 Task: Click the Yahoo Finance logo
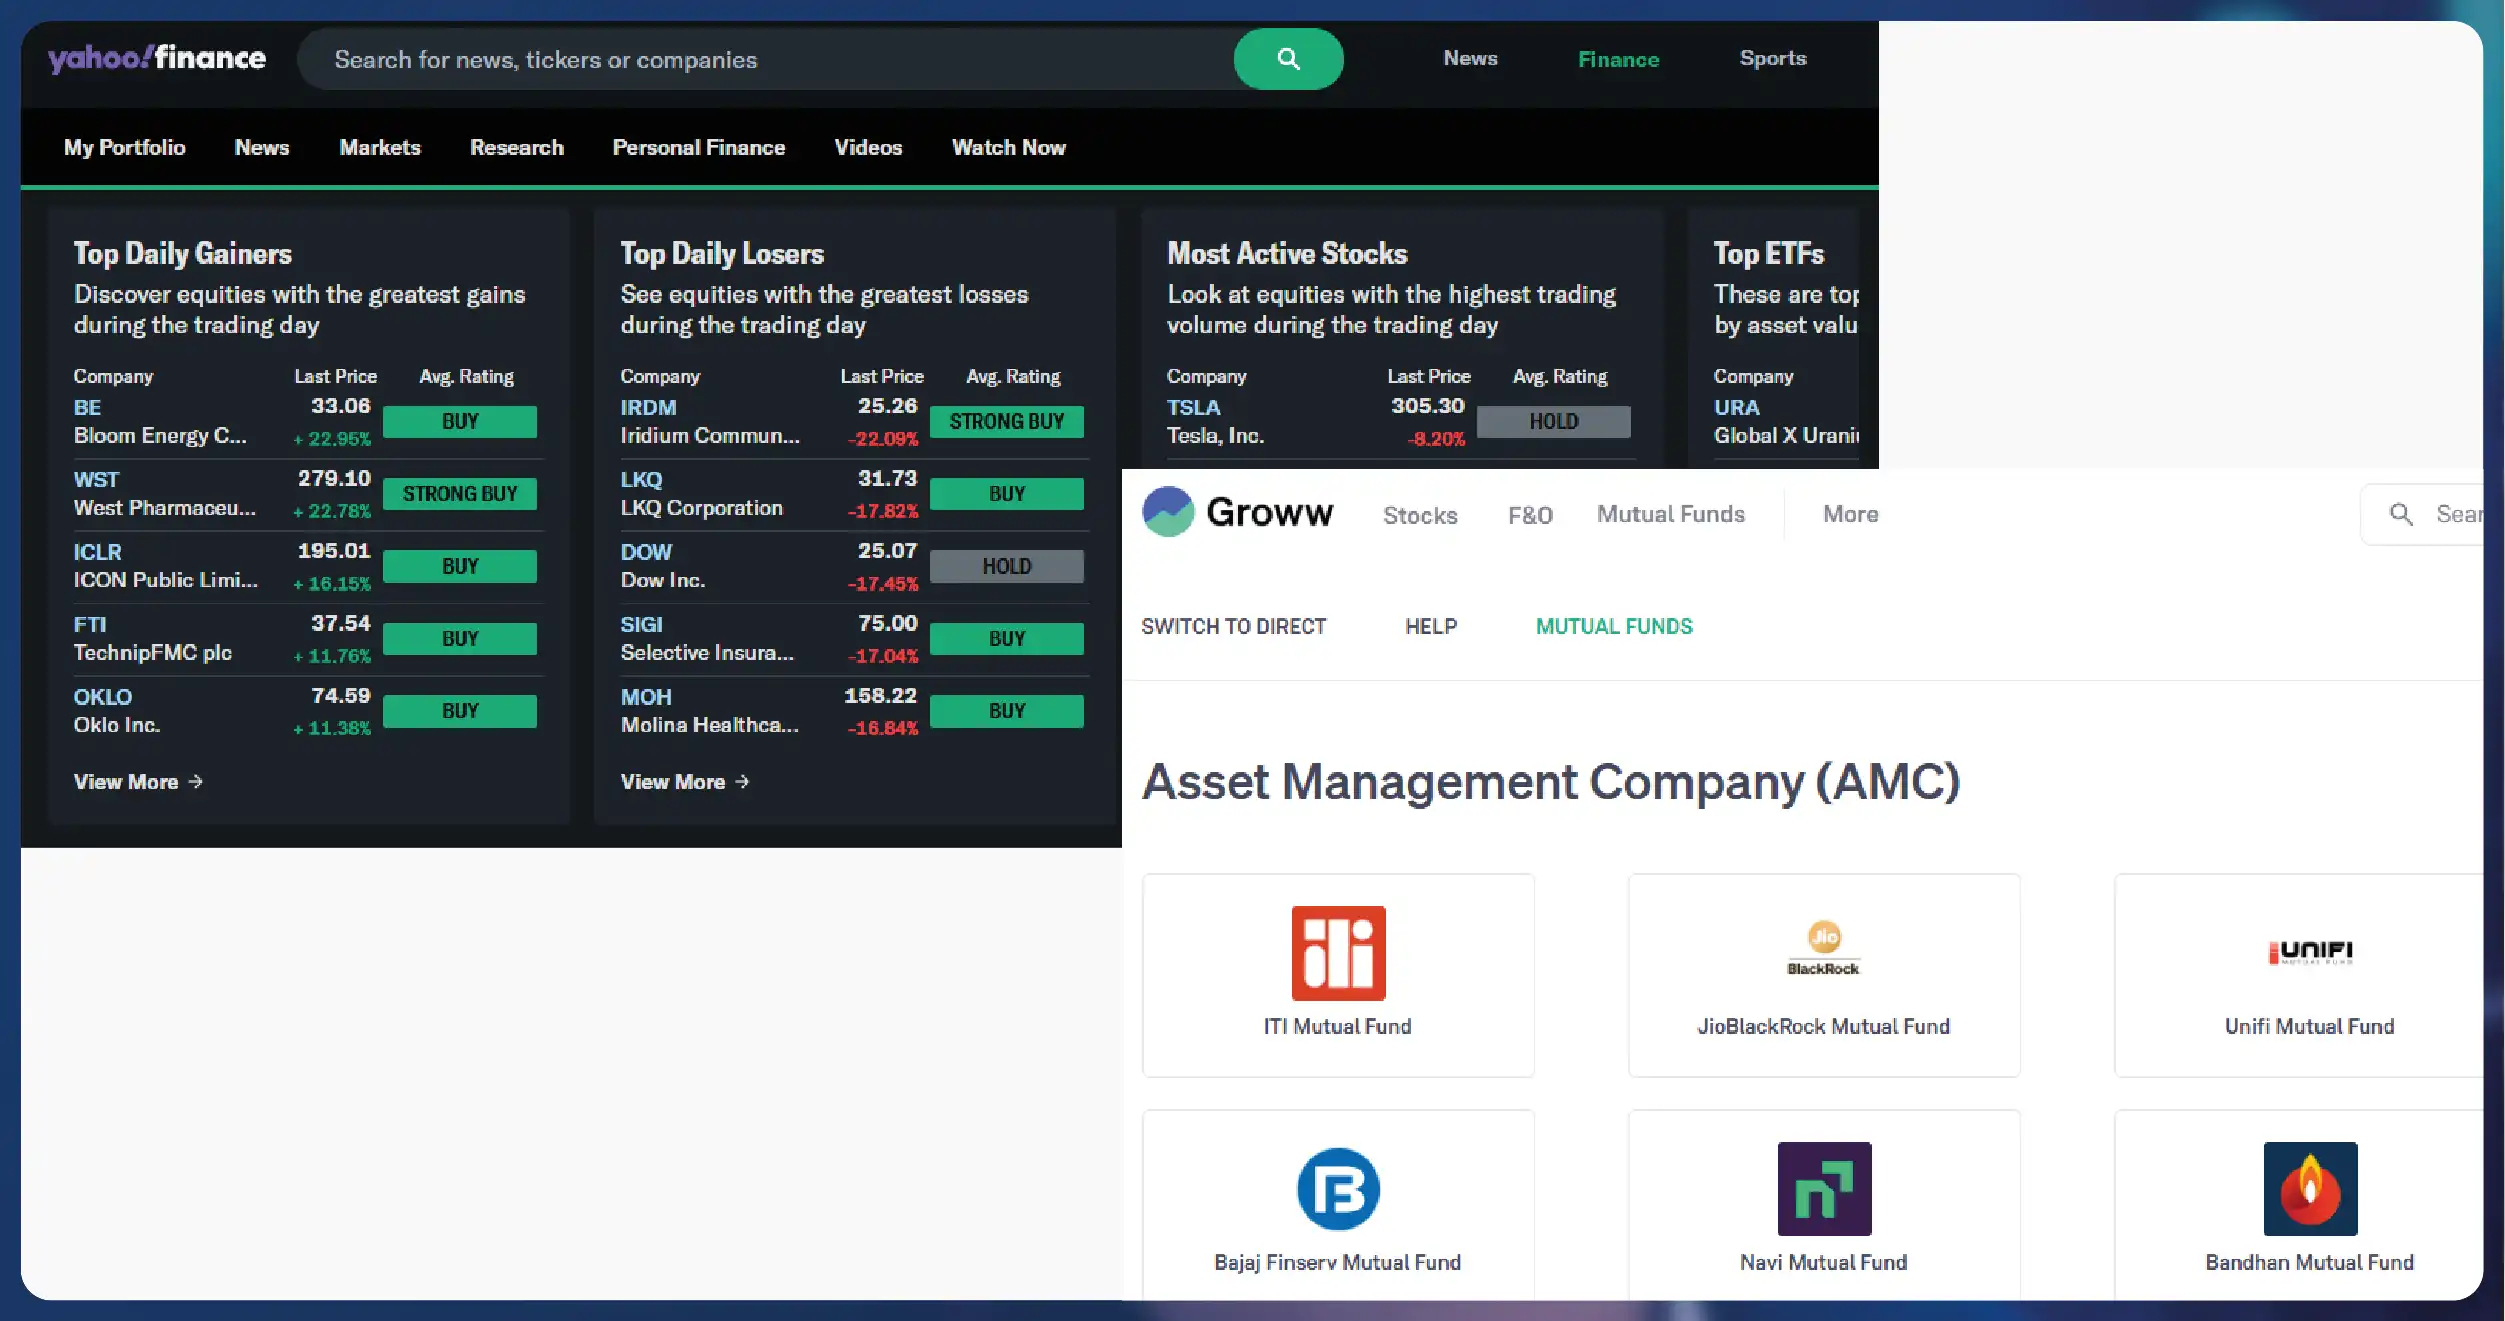coord(157,58)
